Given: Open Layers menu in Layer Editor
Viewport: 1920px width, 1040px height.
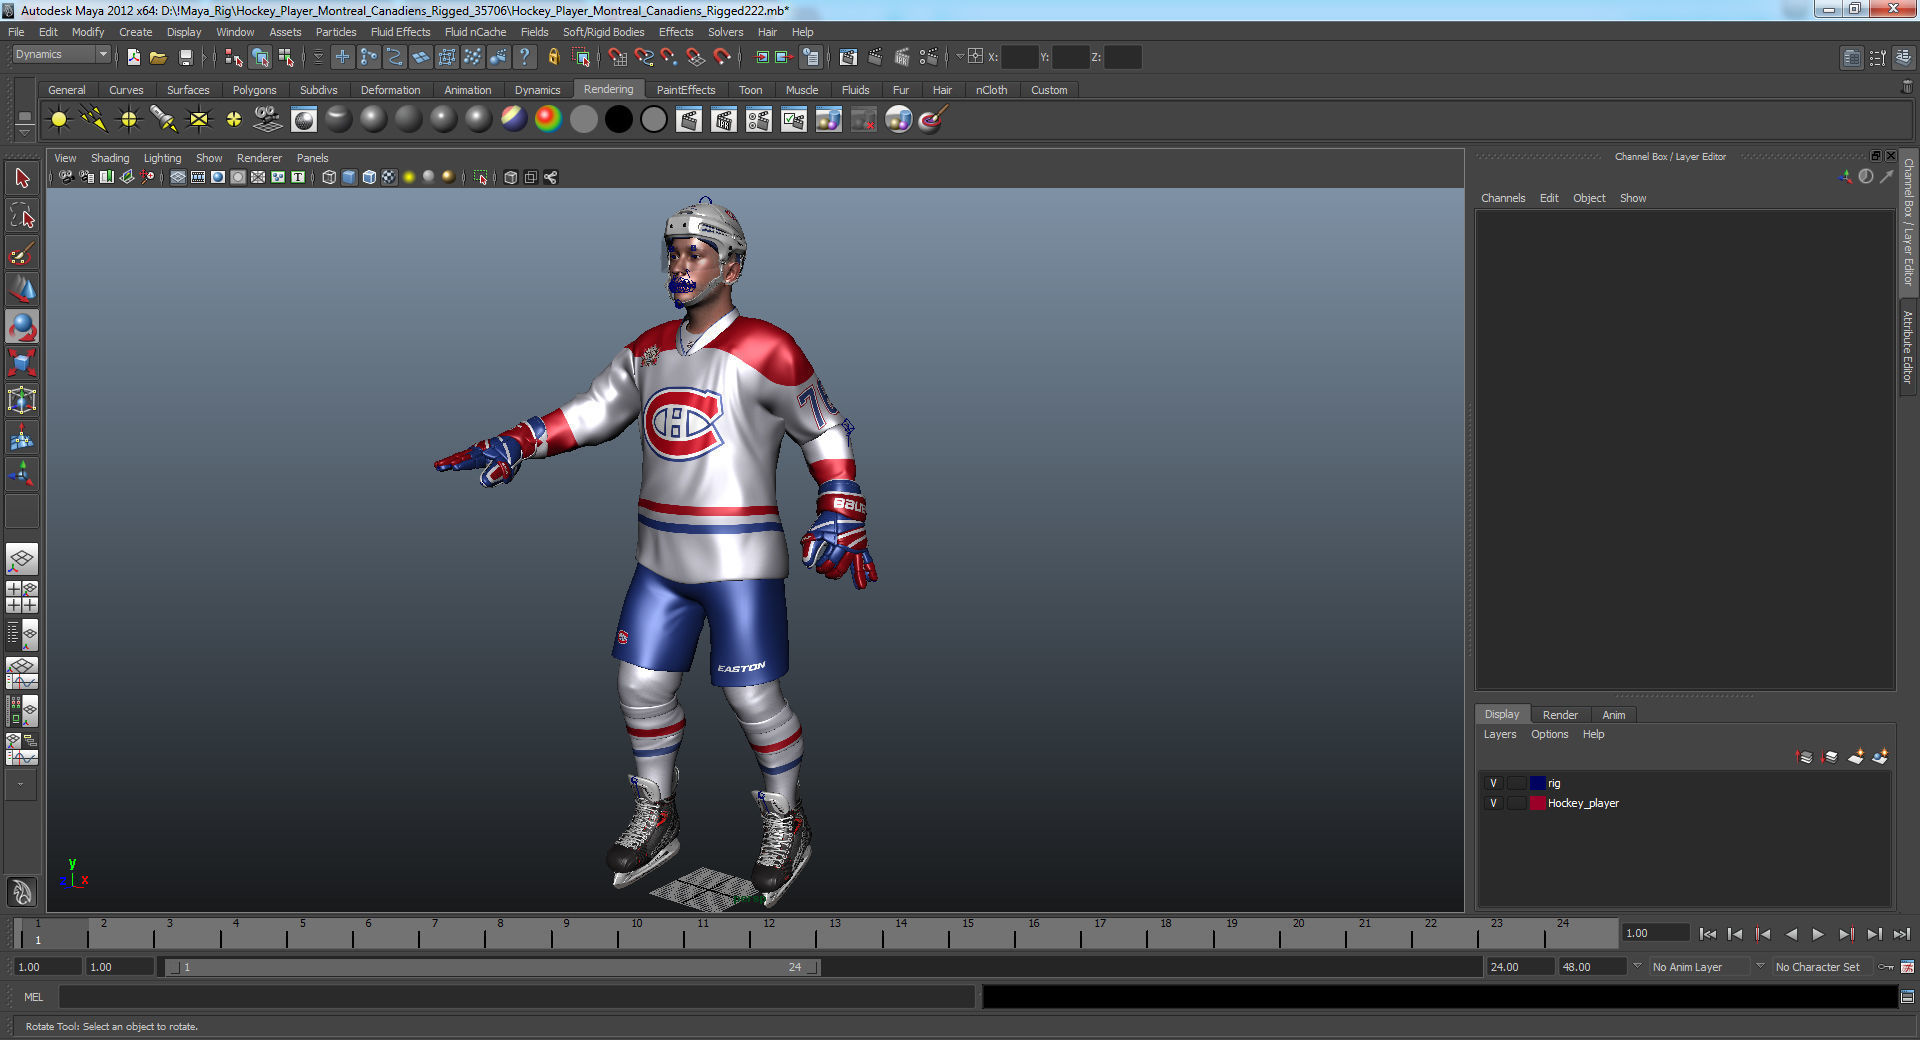Looking at the screenshot, I should pos(1499,734).
